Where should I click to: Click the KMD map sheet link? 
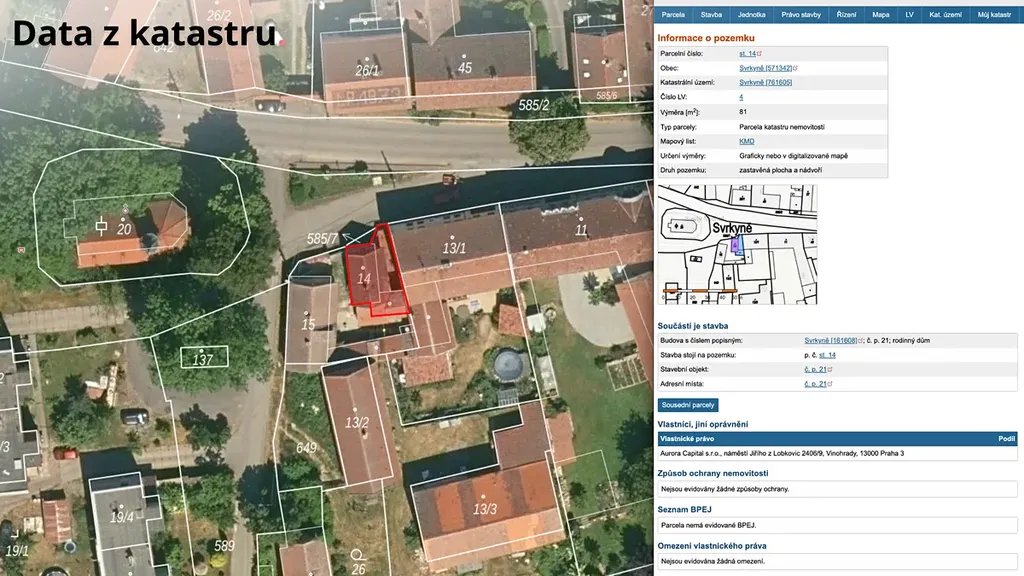(746, 141)
